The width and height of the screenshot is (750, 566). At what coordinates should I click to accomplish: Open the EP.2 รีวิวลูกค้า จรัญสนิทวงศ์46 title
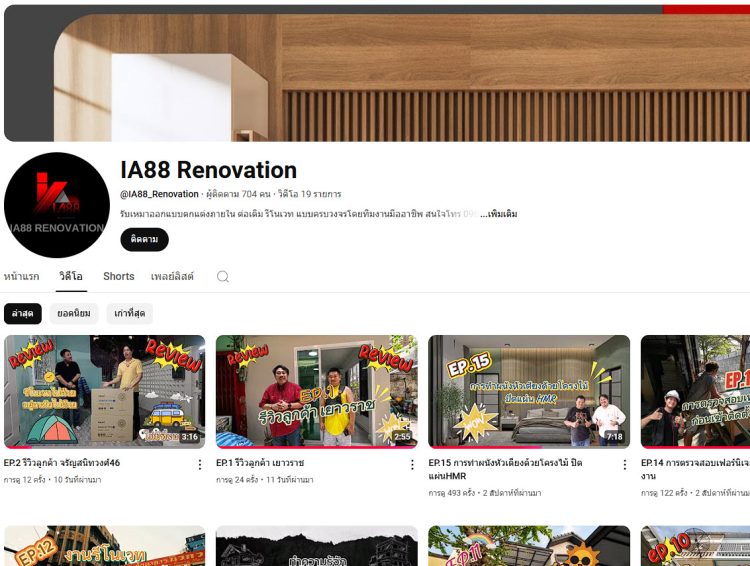pyautogui.click(x=62, y=463)
